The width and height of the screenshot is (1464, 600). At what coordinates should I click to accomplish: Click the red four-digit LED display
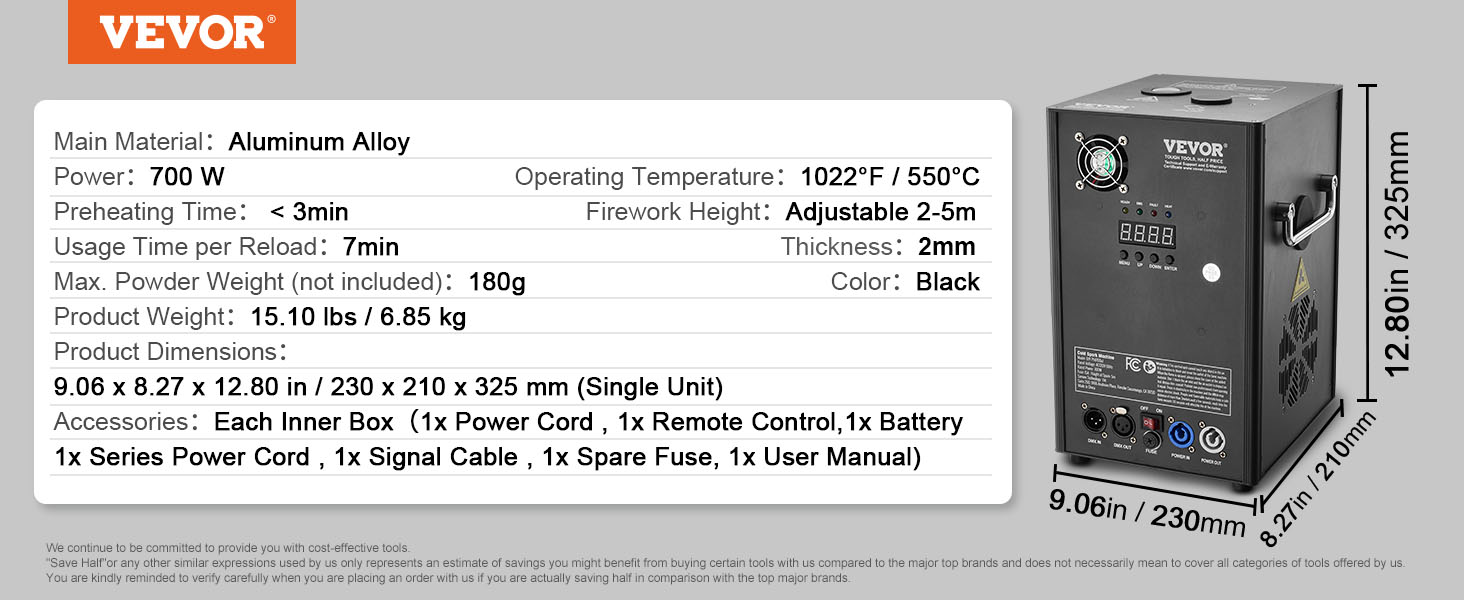(1147, 233)
